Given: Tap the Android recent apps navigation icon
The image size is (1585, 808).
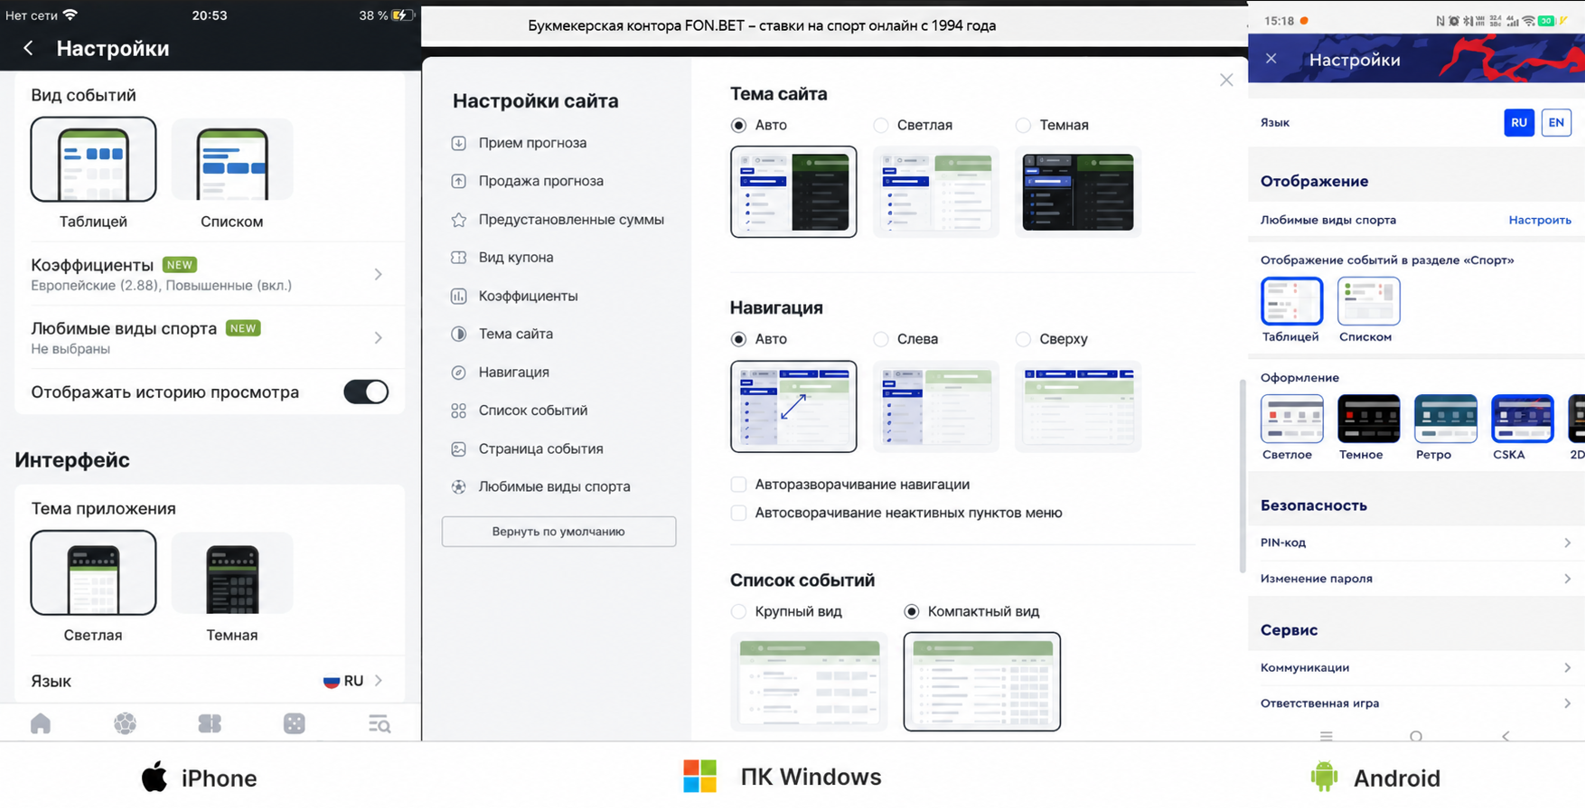Looking at the screenshot, I should [x=1326, y=736].
